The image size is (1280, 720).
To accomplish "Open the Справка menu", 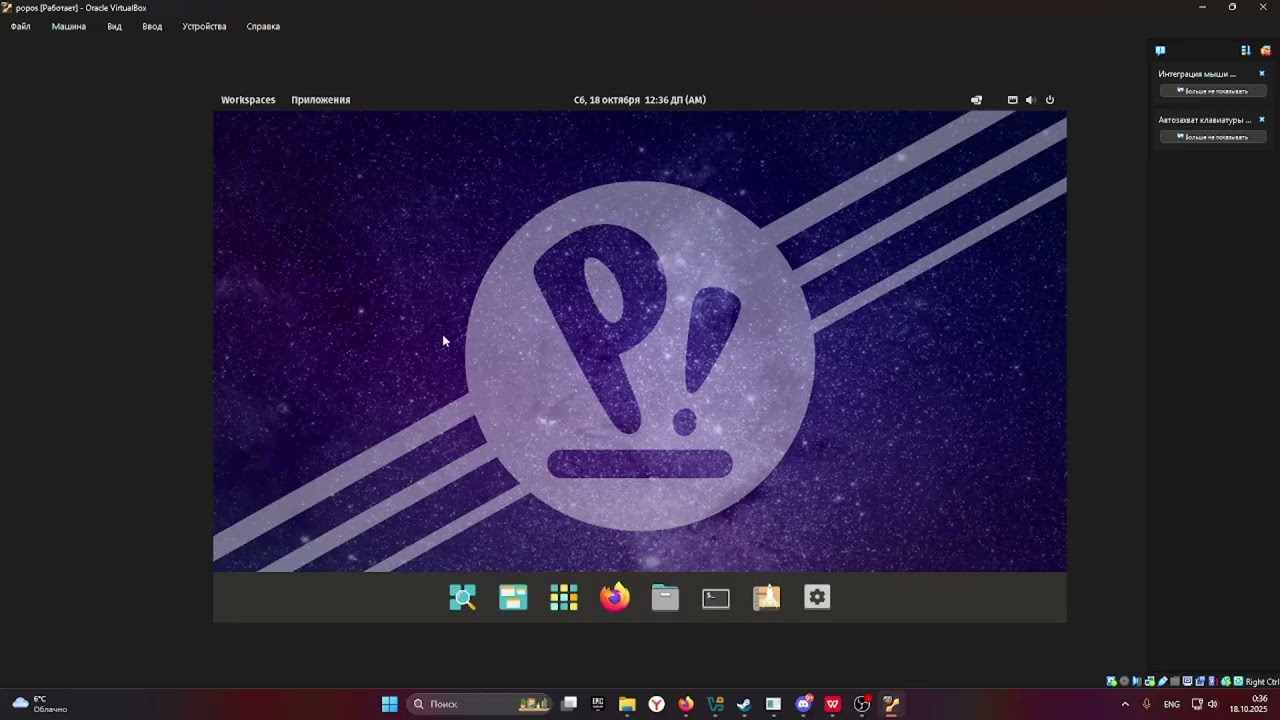I will pos(263,27).
